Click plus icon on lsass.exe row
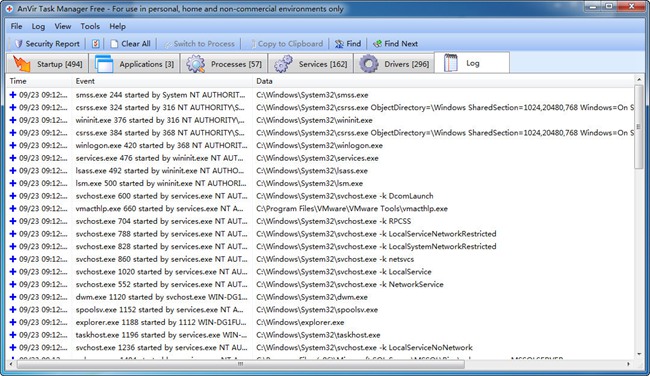Viewport: 650px width, 376px height. 13,171
